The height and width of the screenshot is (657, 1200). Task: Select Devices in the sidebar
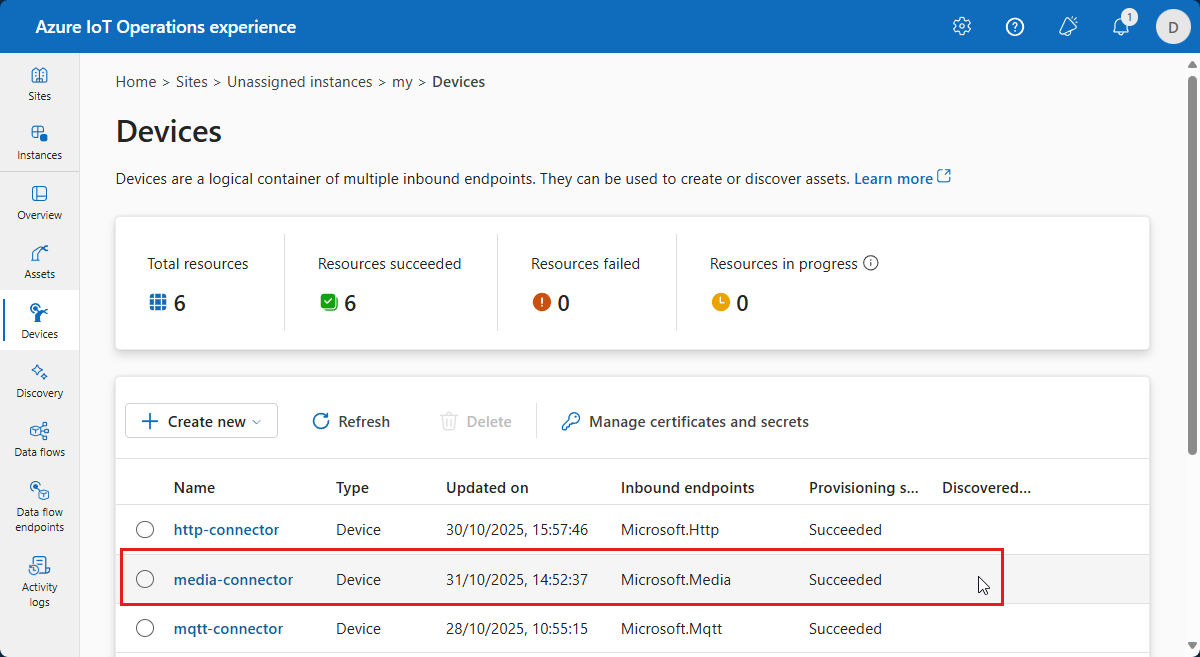pyautogui.click(x=39, y=321)
